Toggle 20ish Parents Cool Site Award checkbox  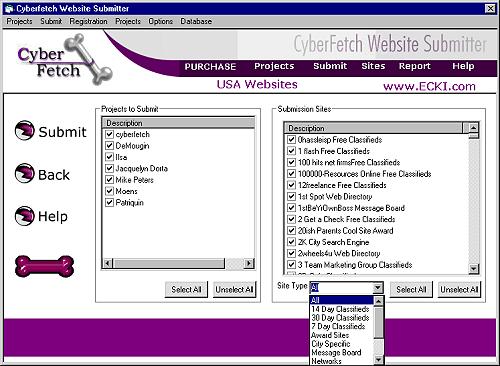(x=291, y=230)
